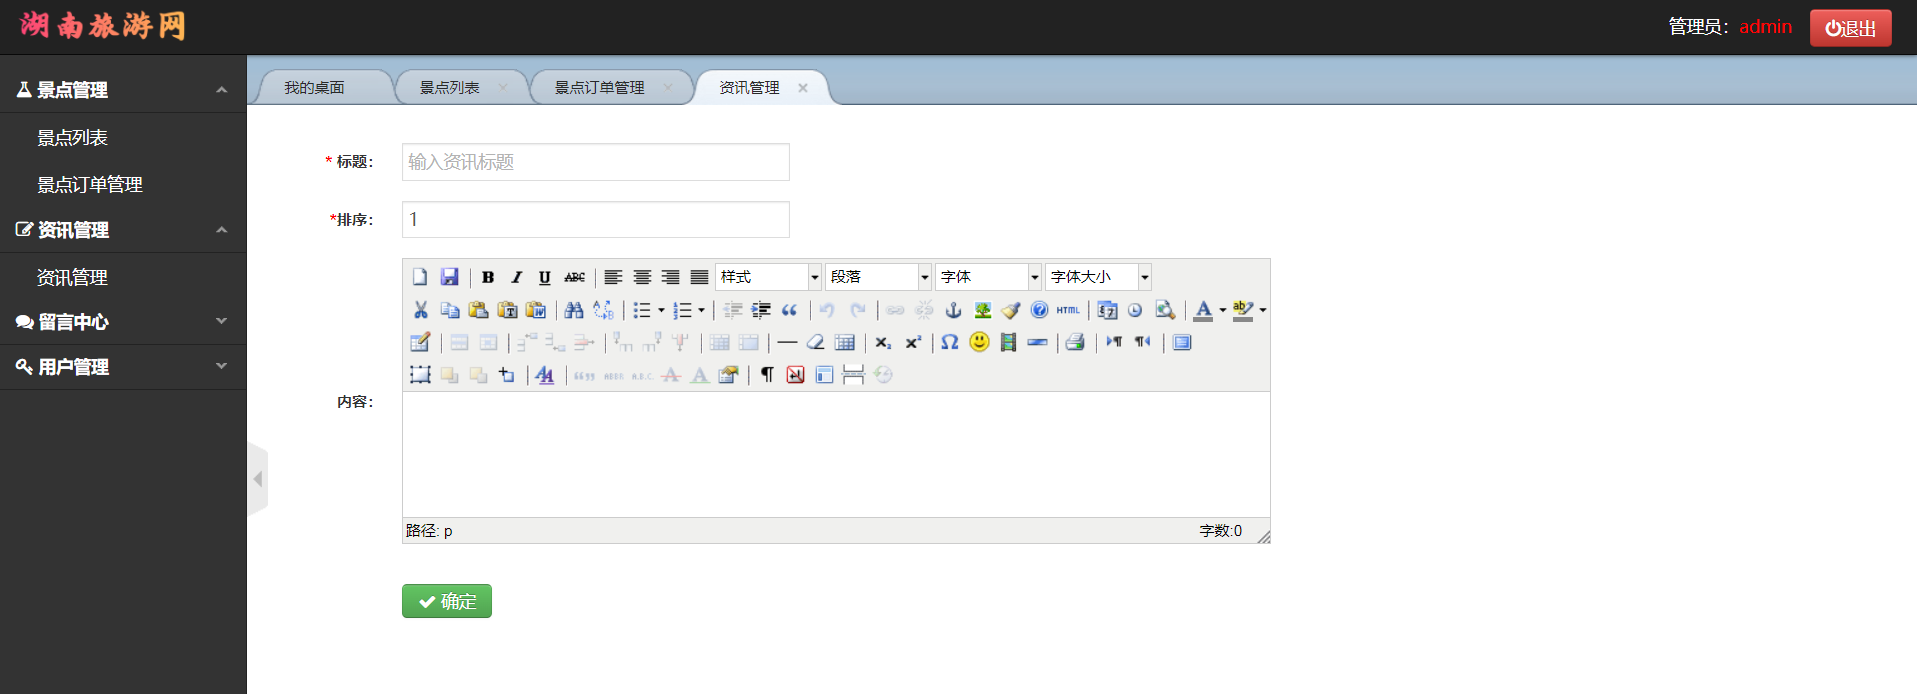
Task: Open the 段落 paragraph format dropdown
Action: click(878, 277)
